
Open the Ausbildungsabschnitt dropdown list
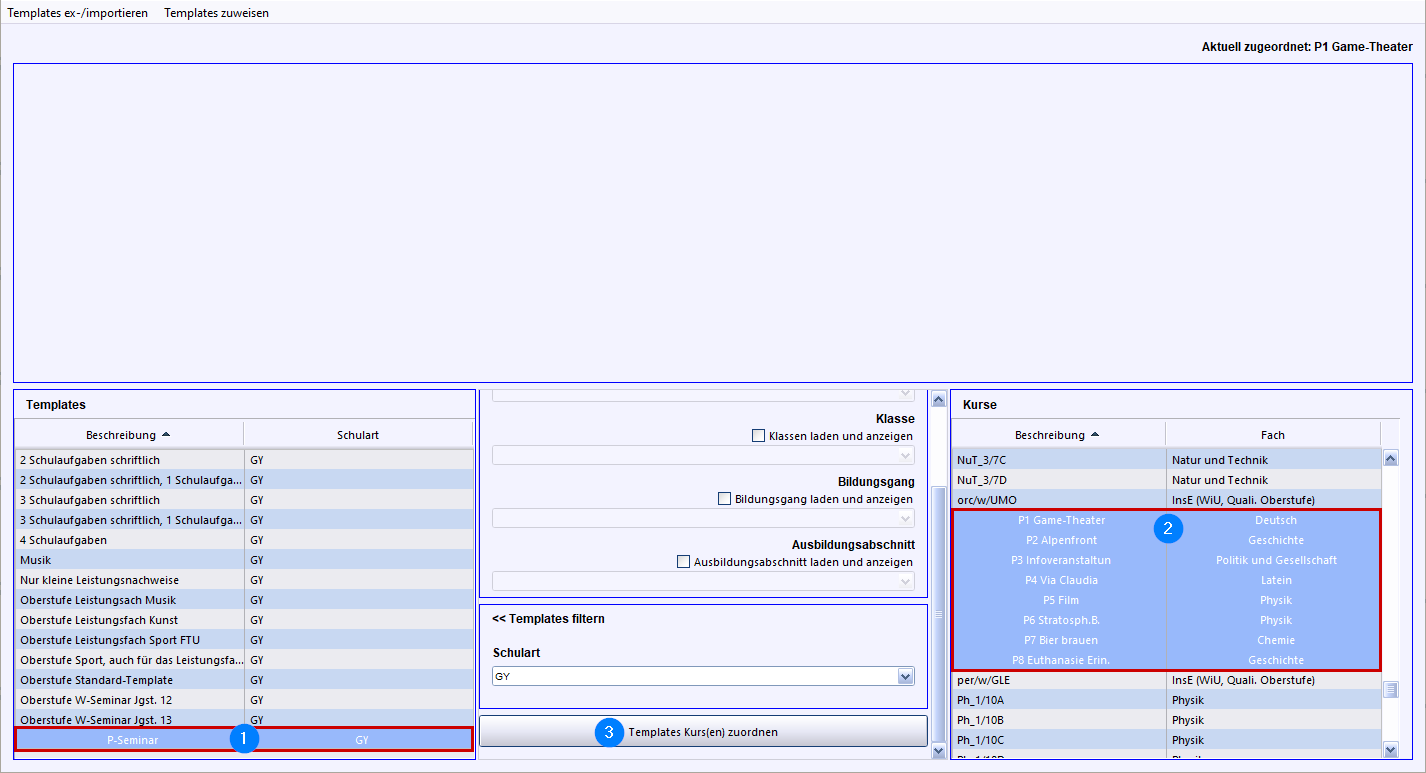[x=703, y=581]
